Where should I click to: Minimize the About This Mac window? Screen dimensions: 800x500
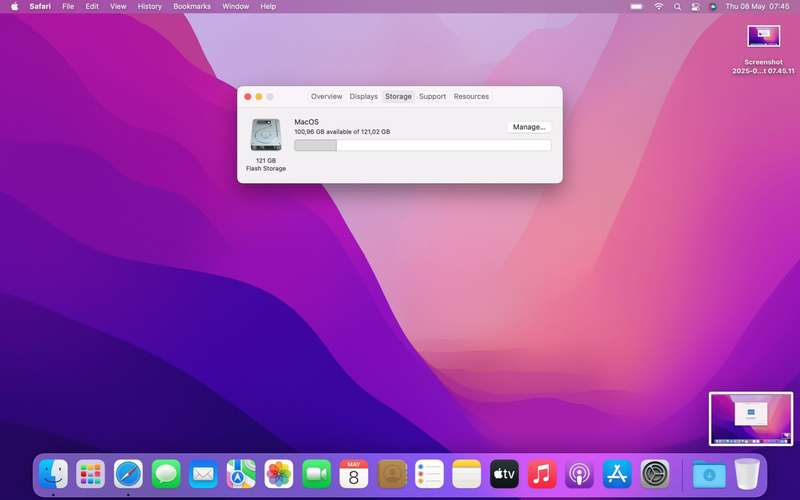259,96
